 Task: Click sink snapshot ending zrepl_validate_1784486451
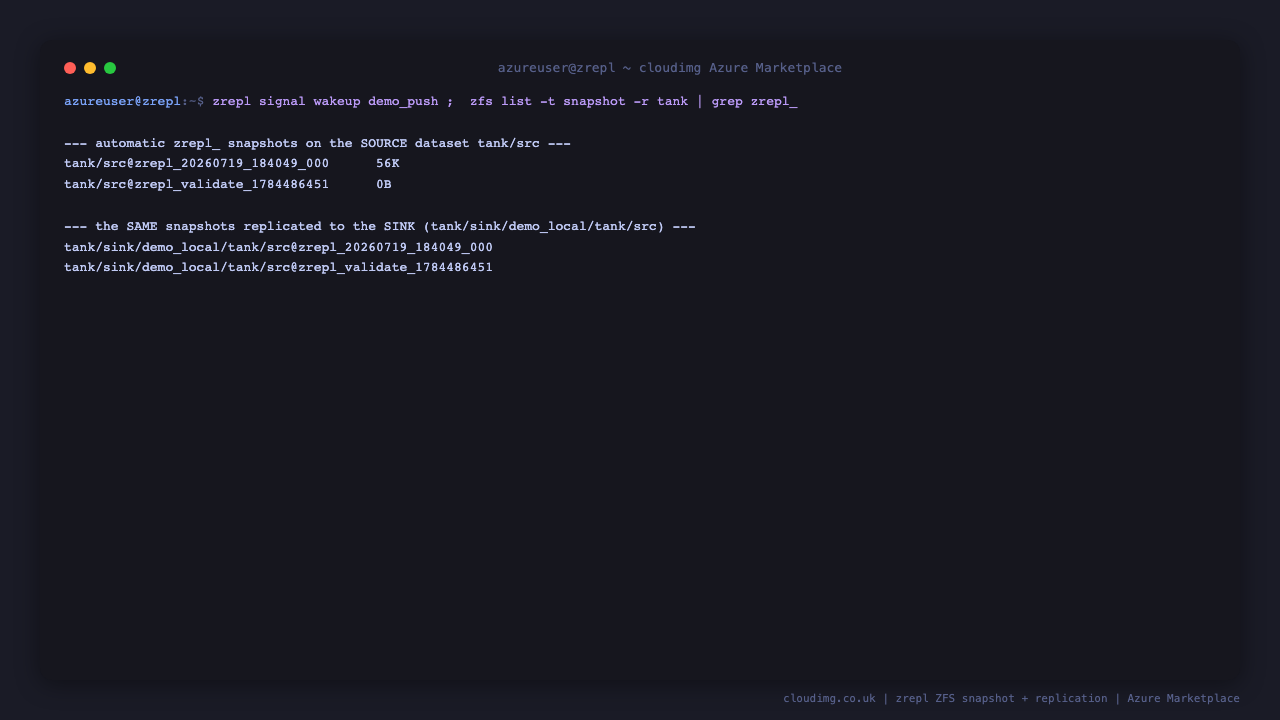point(278,268)
